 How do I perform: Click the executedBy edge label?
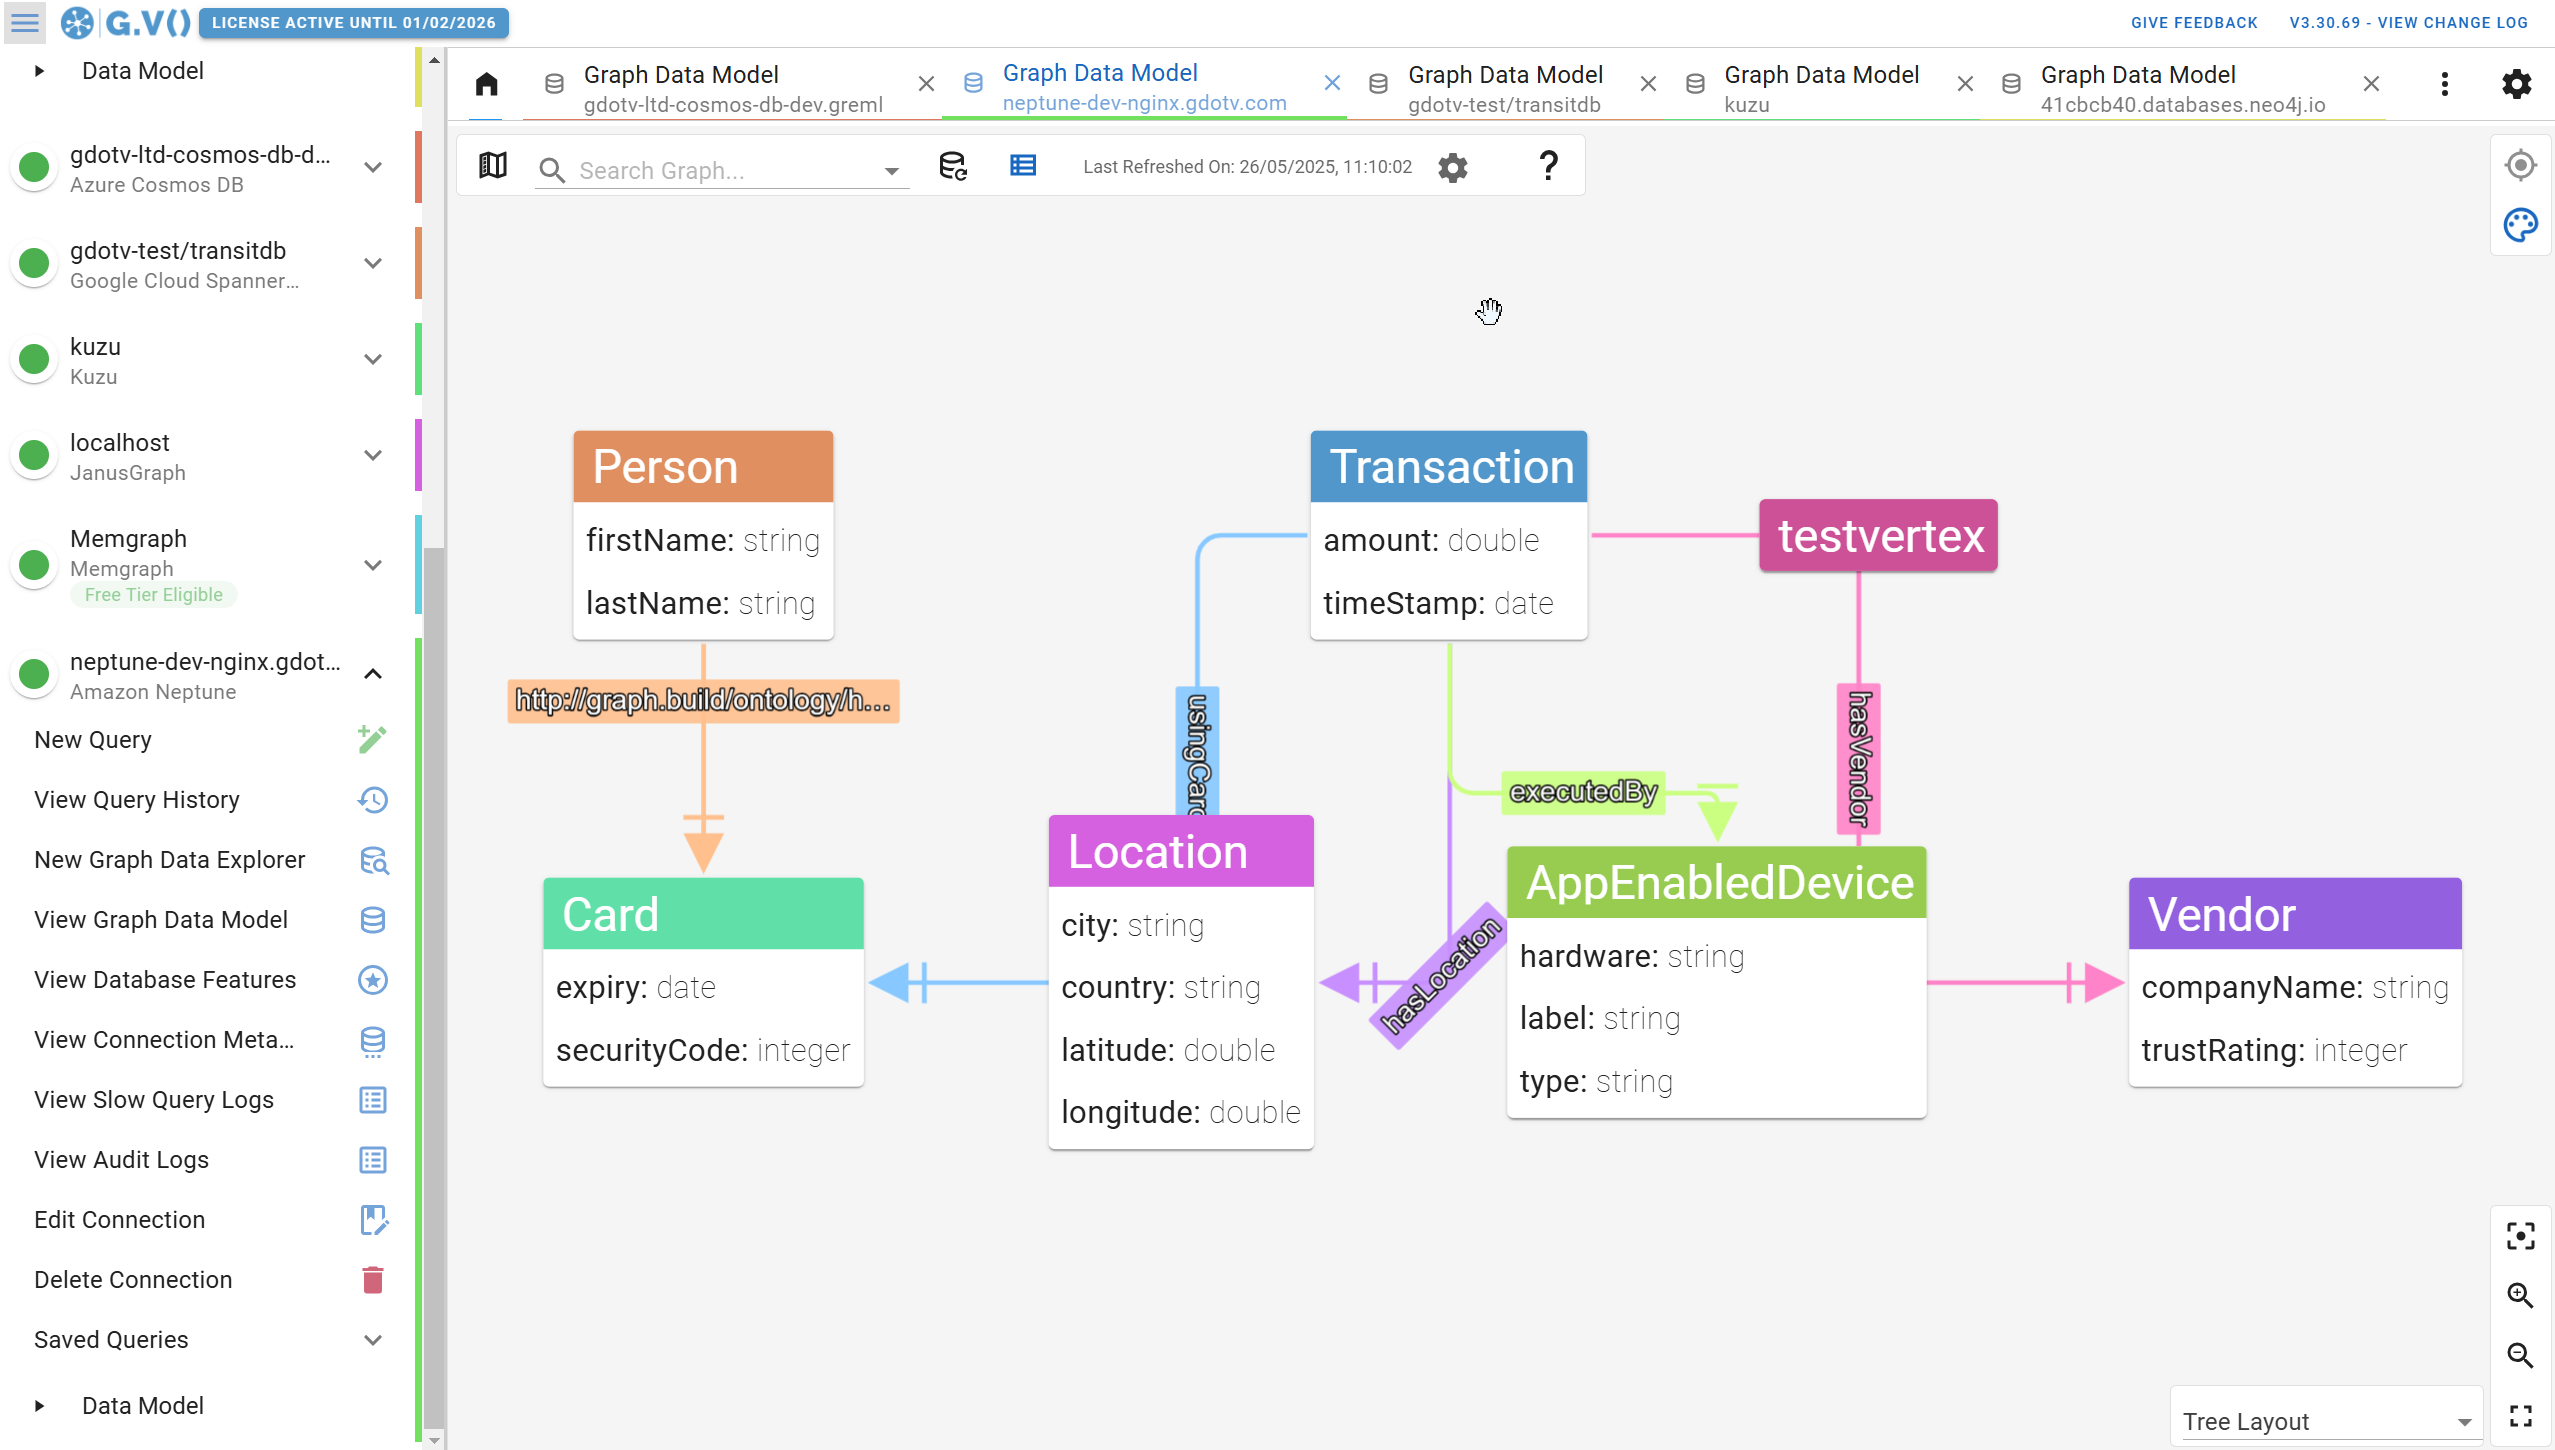(1583, 792)
